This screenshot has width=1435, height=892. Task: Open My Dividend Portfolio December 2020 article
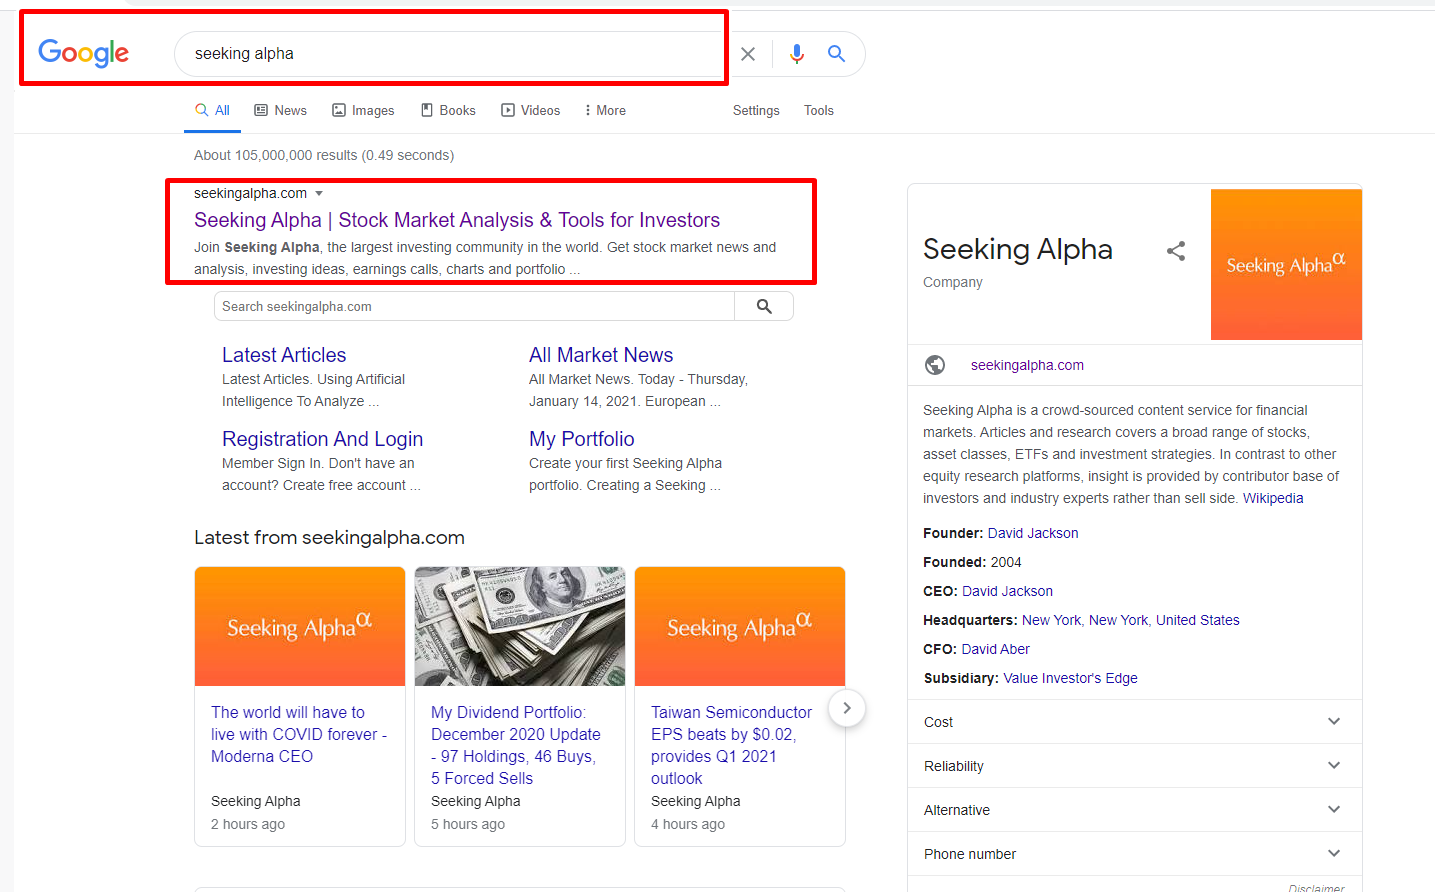(516, 745)
